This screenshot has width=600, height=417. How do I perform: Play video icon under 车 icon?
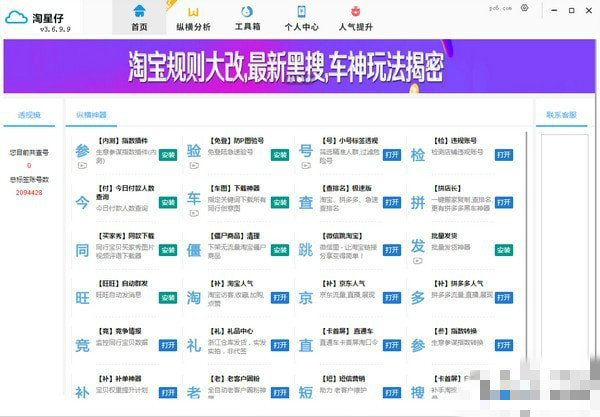pyautogui.click(x=194, y=213)
